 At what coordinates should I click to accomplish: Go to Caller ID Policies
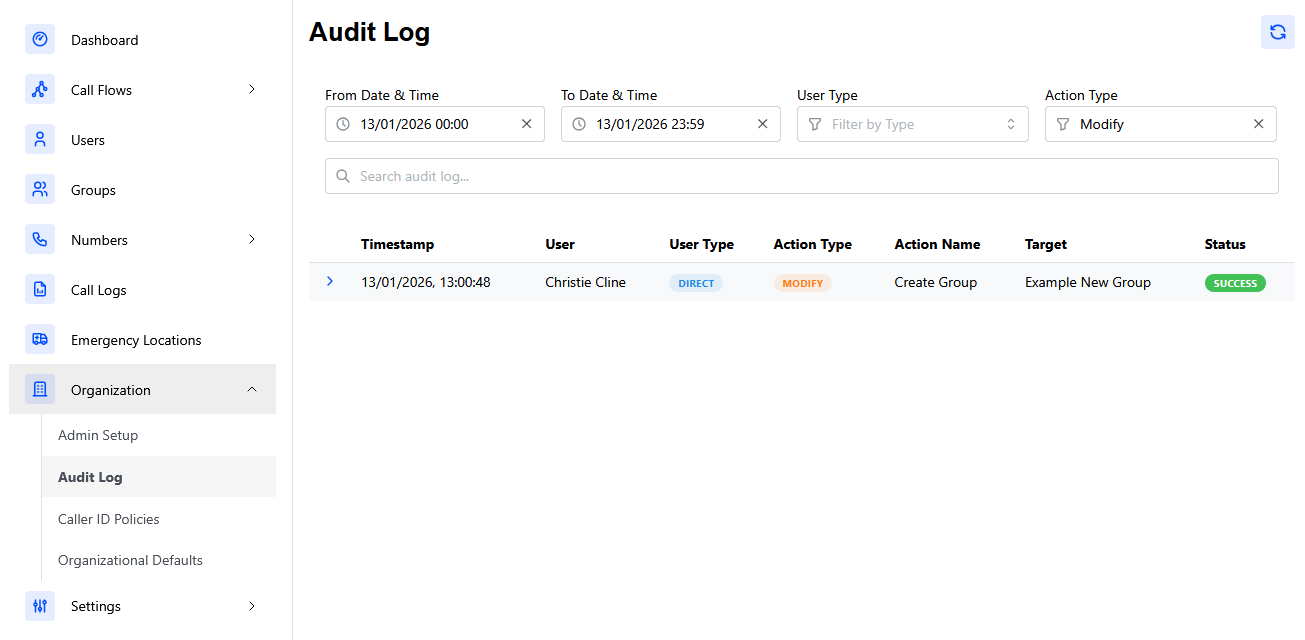click(x=108, y=519)
